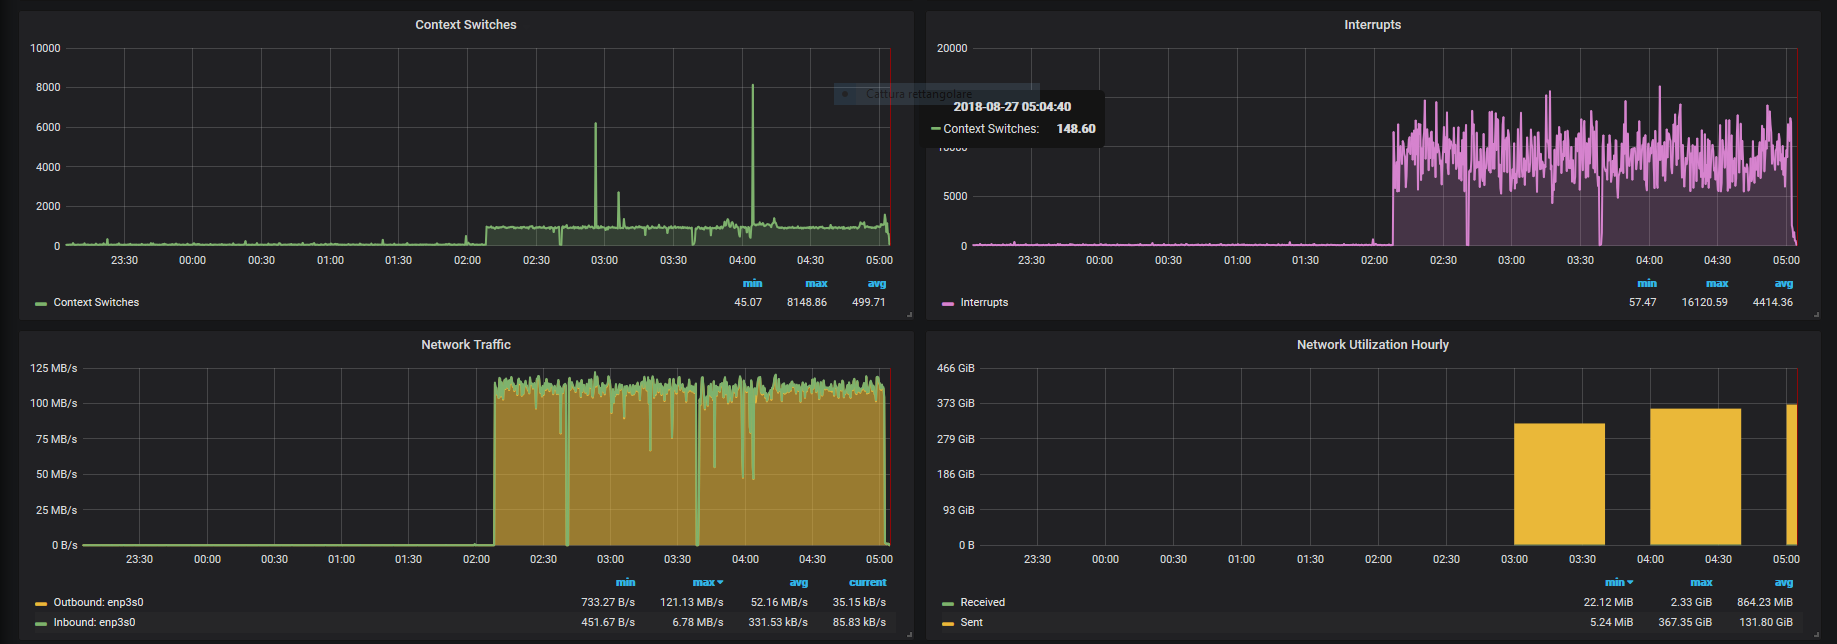1837x644 pixels.
Task: Click the 125 MB/s y-axis label
Action: [x=53, y=368]
